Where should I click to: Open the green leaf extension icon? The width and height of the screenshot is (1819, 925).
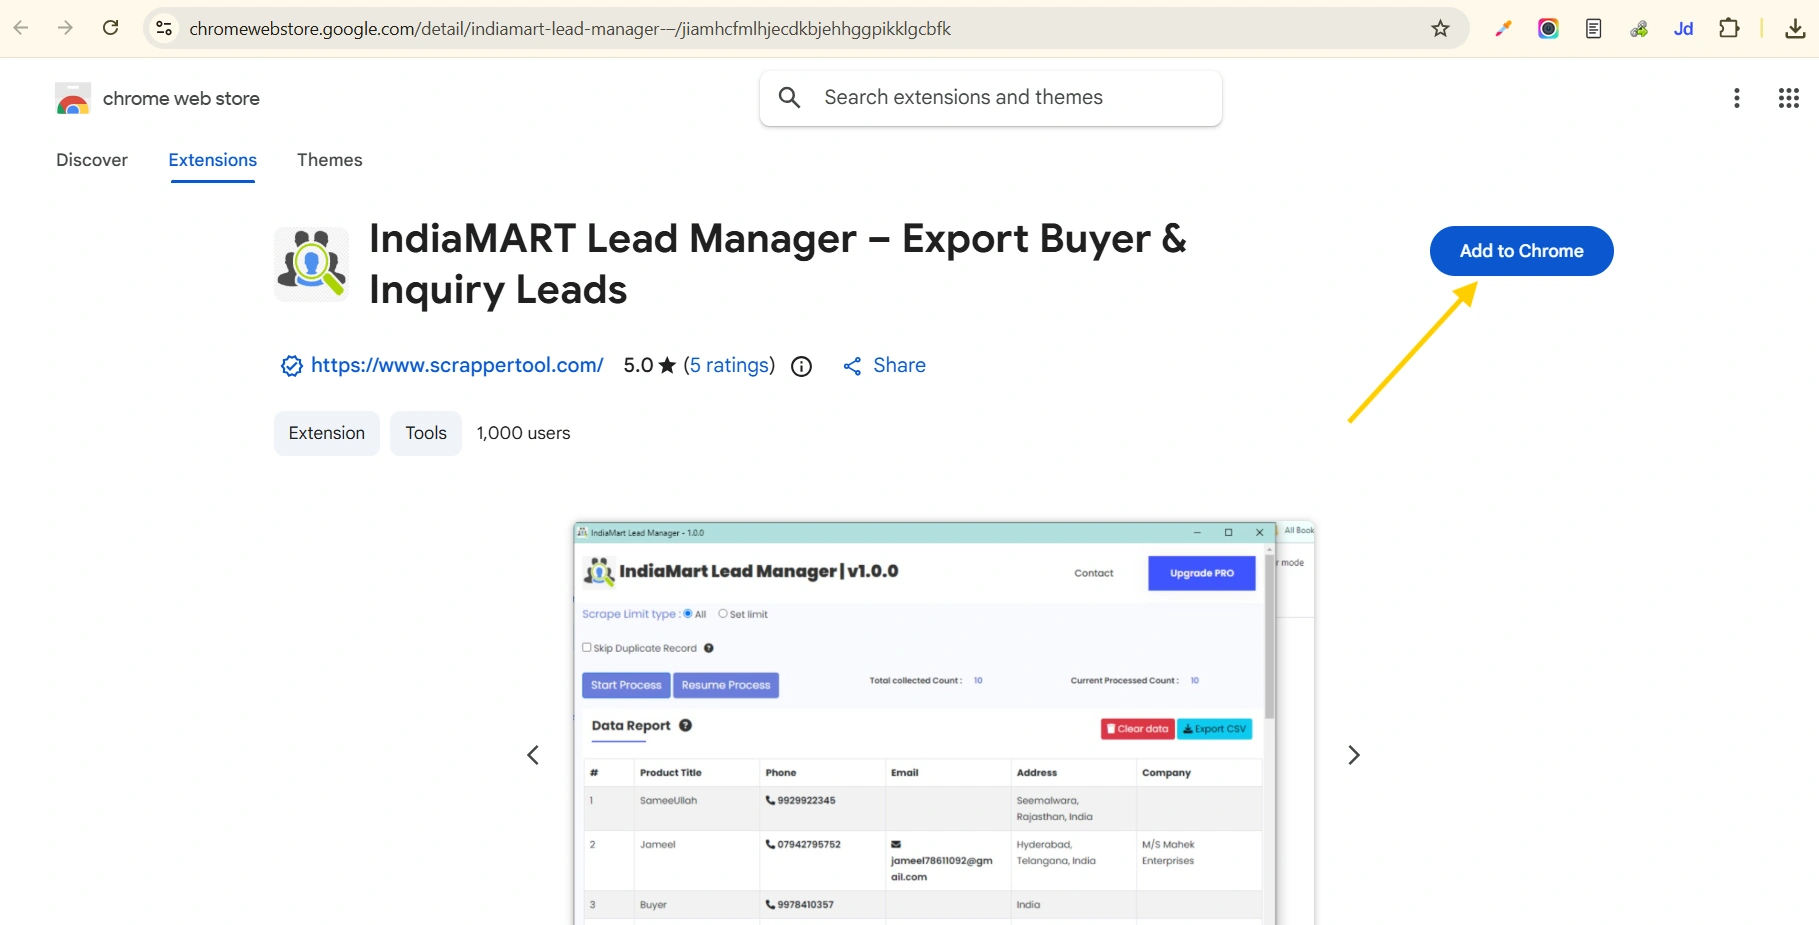pyautogui.click(x=1639, y=28)
